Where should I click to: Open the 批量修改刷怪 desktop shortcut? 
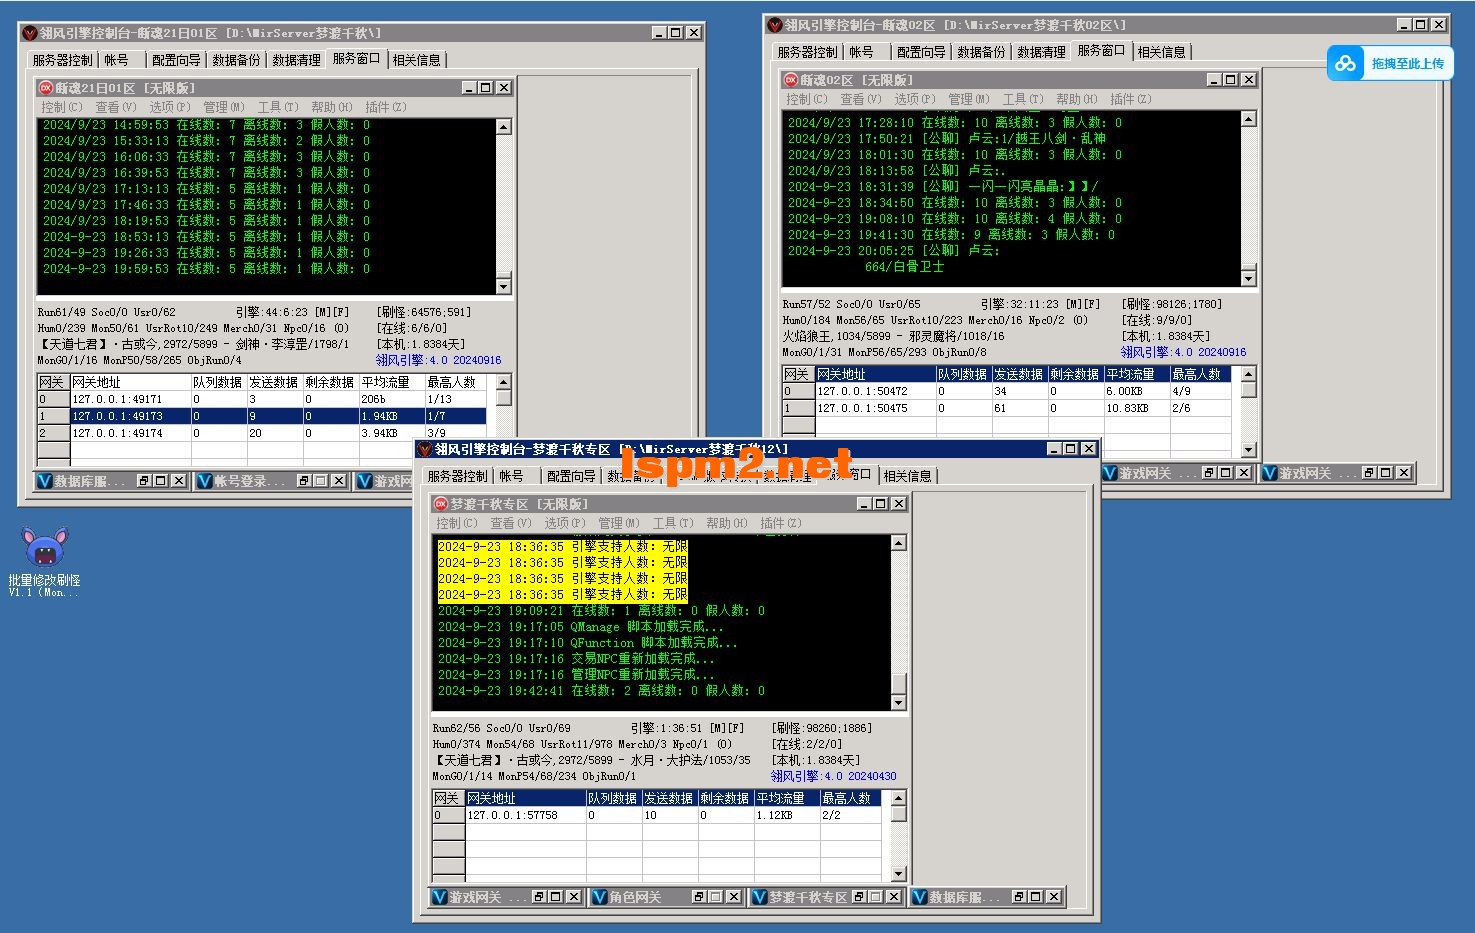(x=44, y=548)
